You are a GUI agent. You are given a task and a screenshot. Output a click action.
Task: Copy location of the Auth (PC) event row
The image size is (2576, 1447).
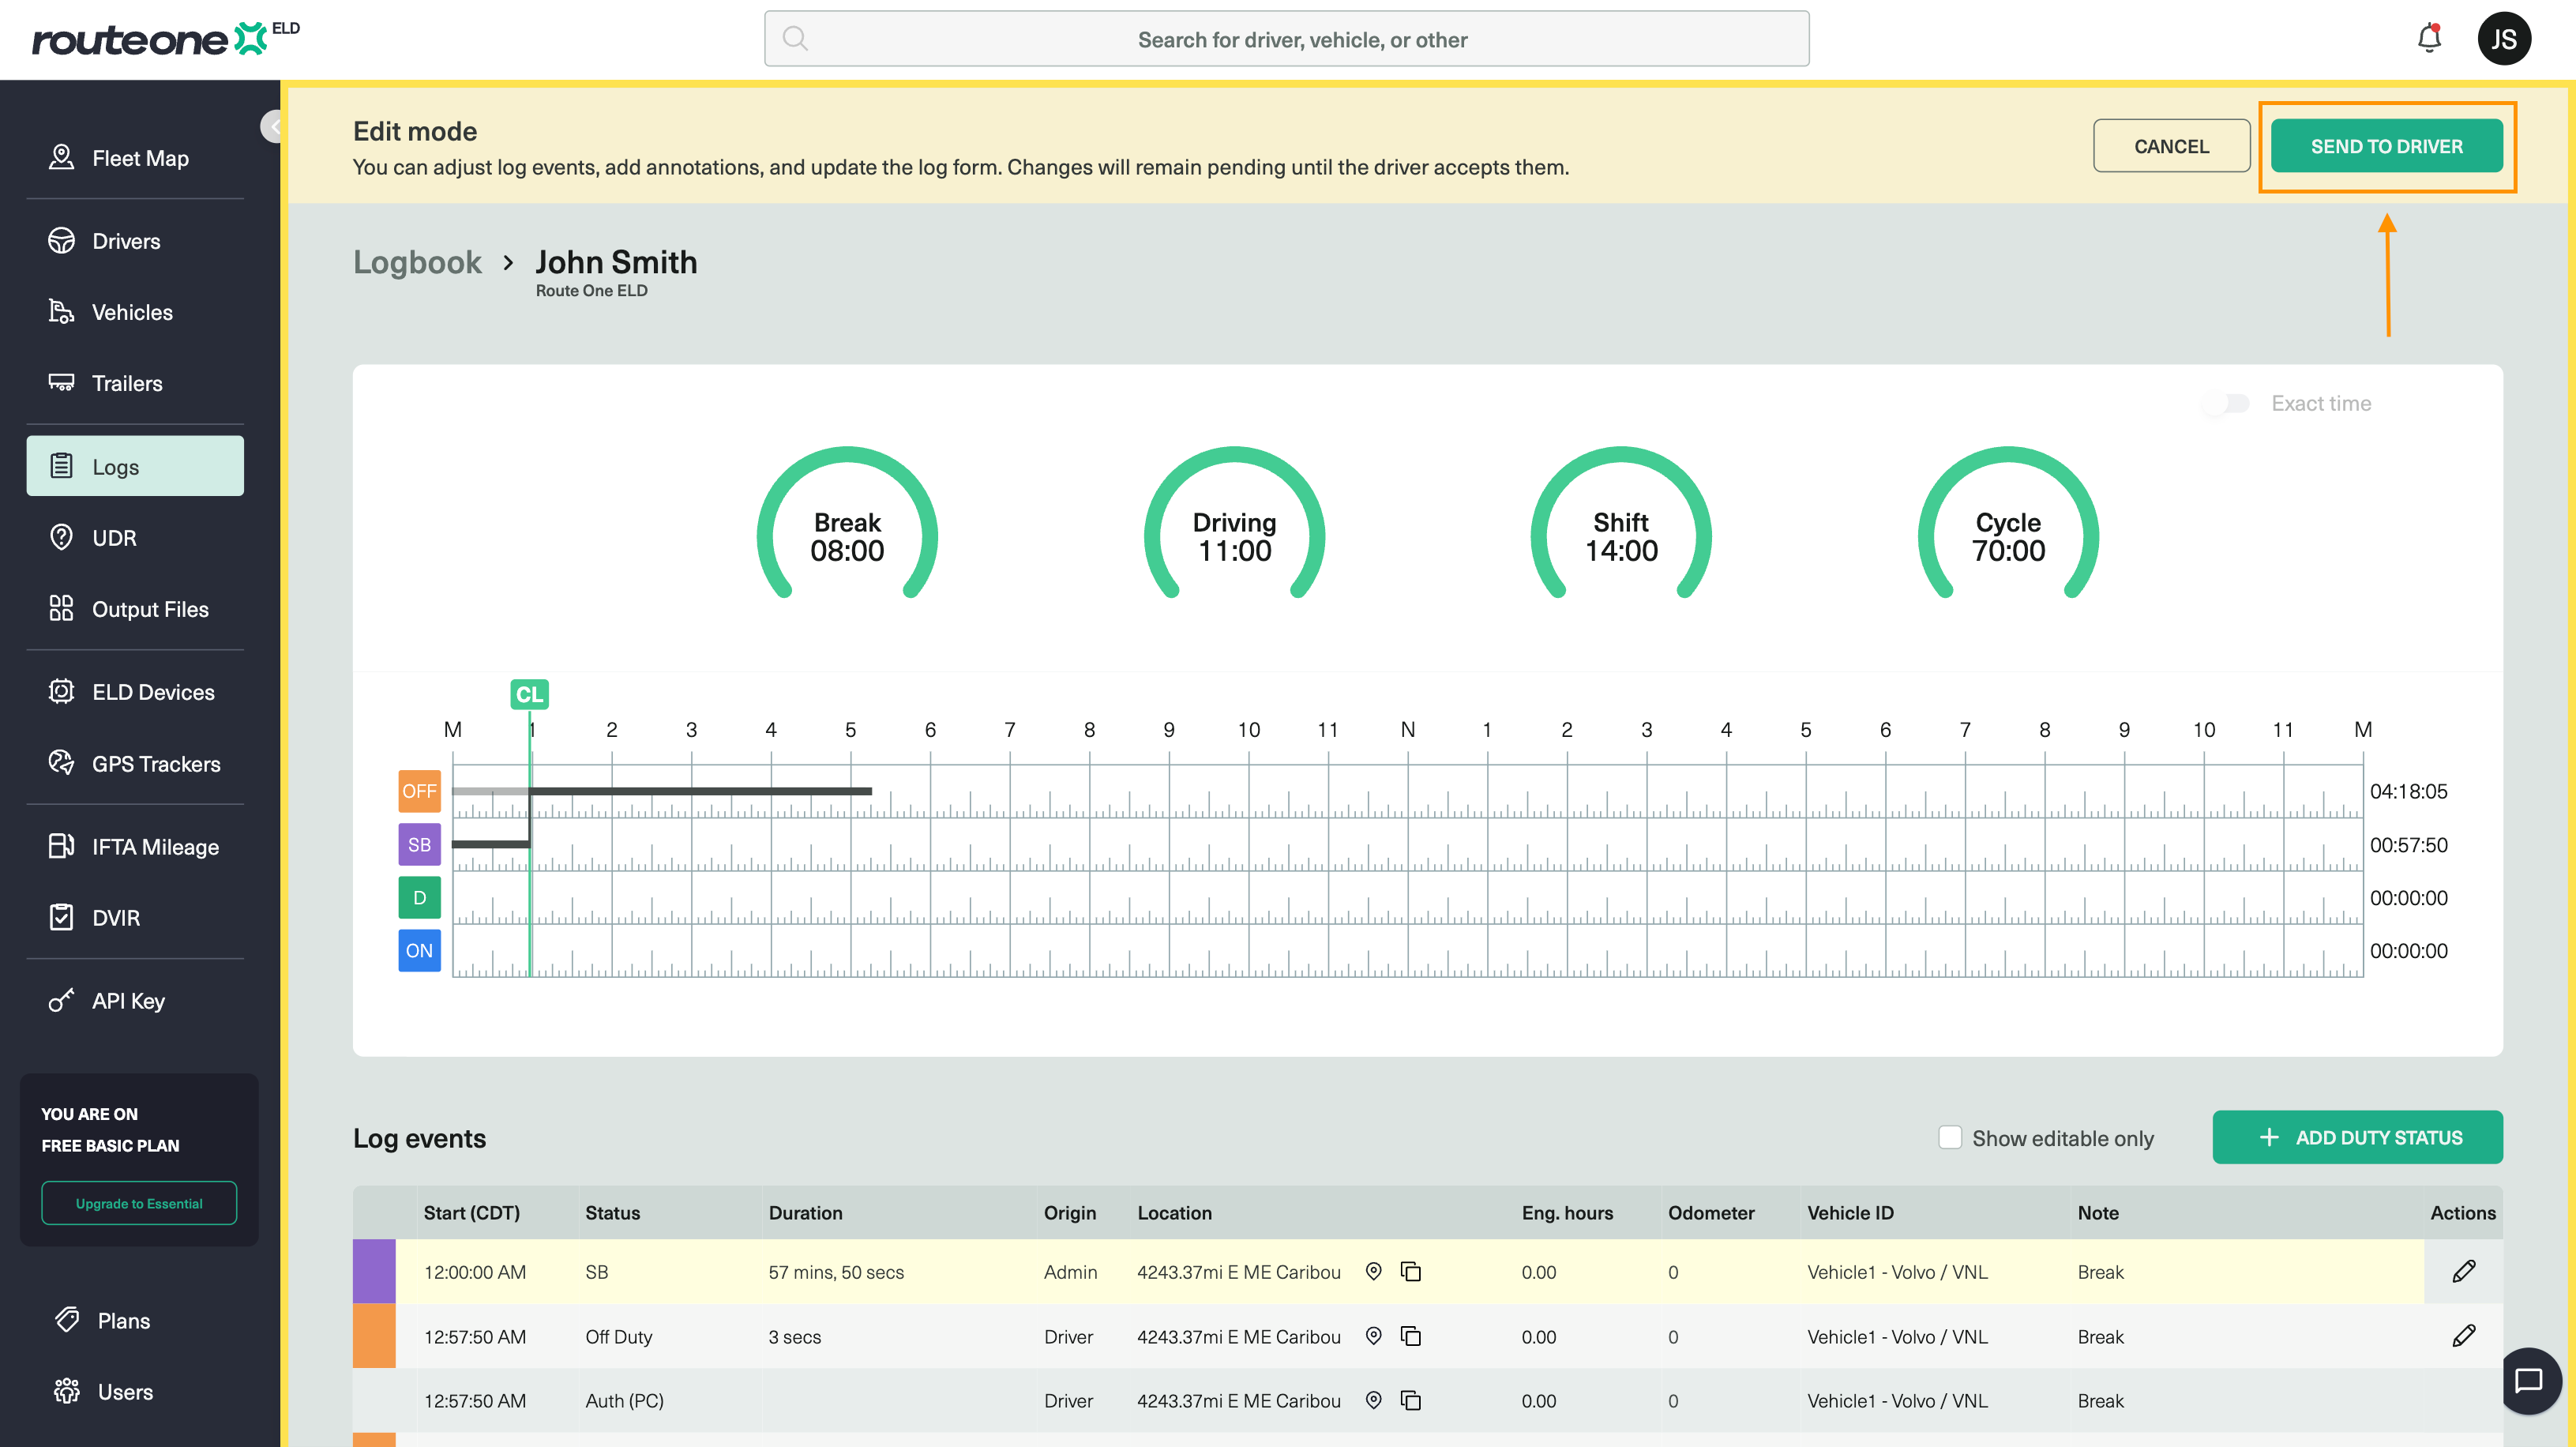1411,1400
